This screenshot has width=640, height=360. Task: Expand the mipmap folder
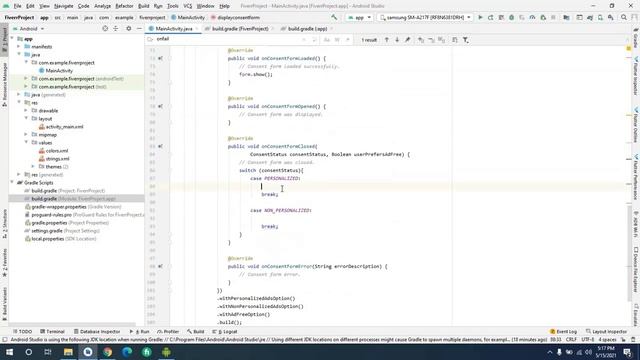[x=26, y=134]
